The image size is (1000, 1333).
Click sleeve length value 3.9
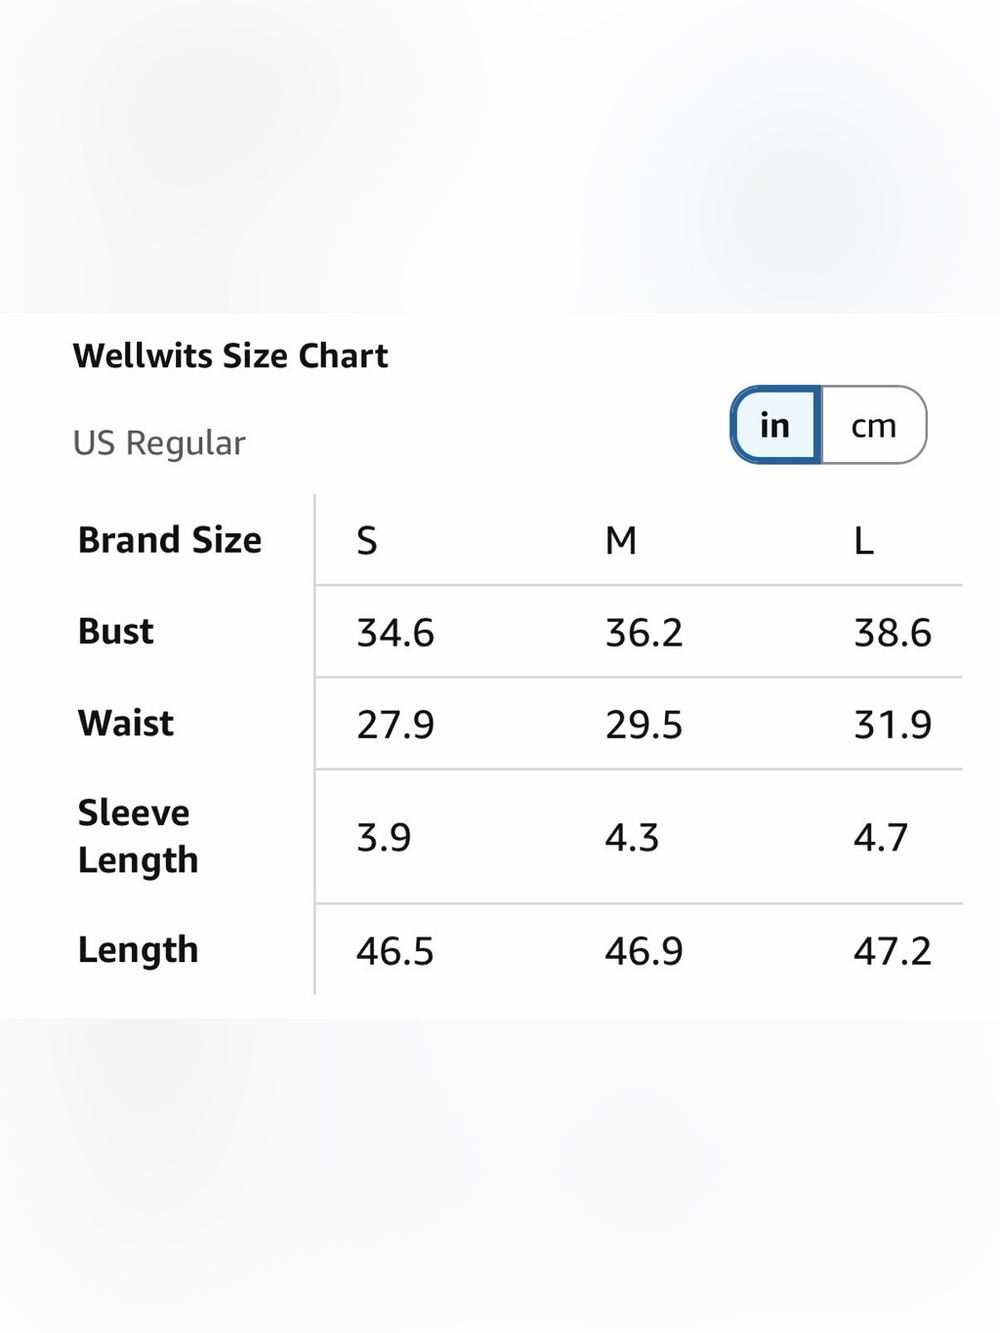[384, 838]
